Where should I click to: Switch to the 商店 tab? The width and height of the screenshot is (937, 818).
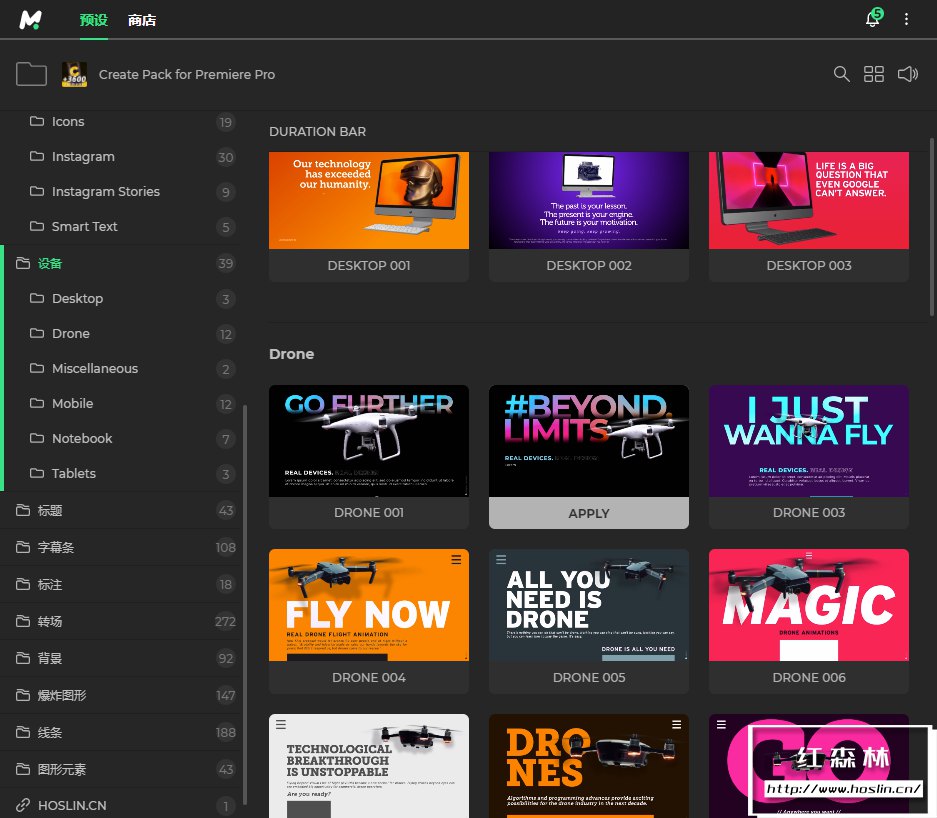tap(142, 20)
